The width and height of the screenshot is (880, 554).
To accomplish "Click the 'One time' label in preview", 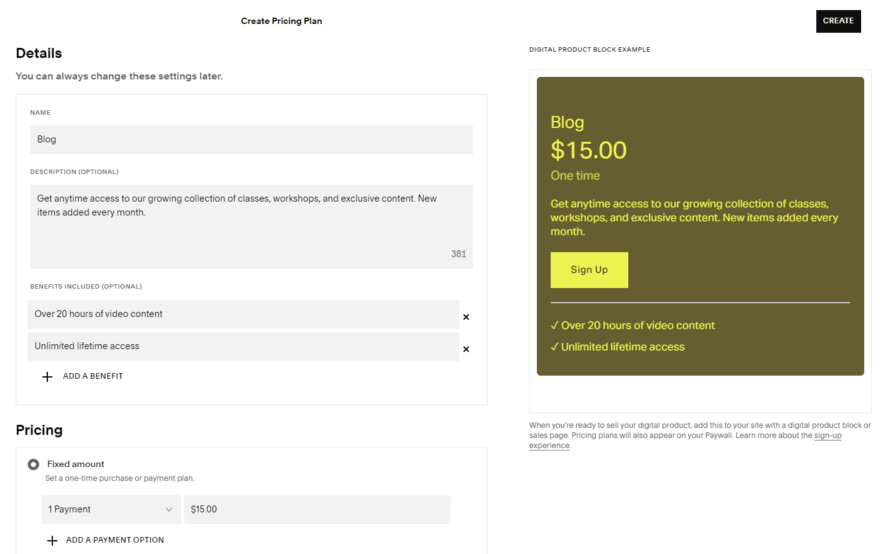I will coord(575,176).
